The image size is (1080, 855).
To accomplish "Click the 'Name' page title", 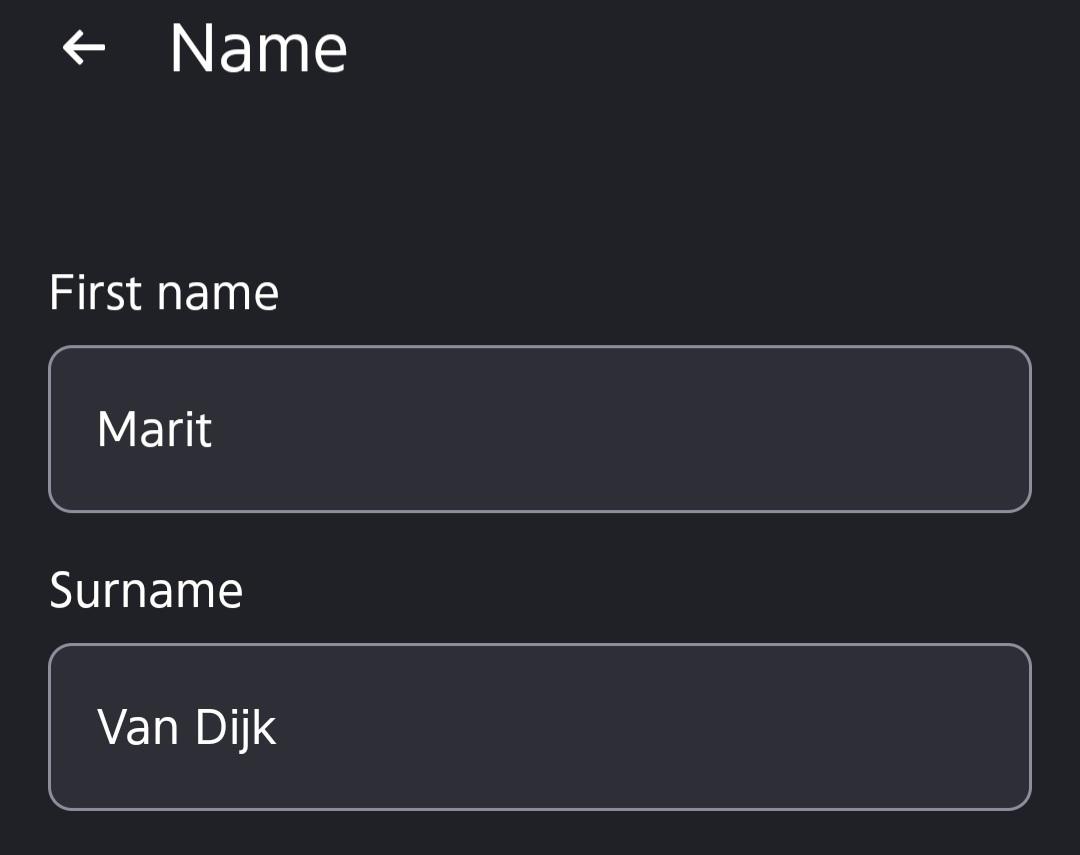I will click(x=258, y=48).
